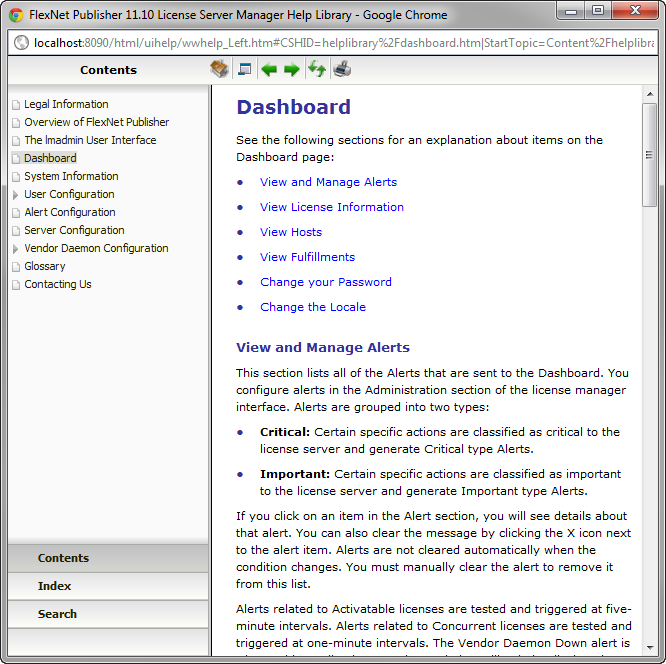
Task: Click the page icon beside Contacting Us
Action: (x=16, y=285)
